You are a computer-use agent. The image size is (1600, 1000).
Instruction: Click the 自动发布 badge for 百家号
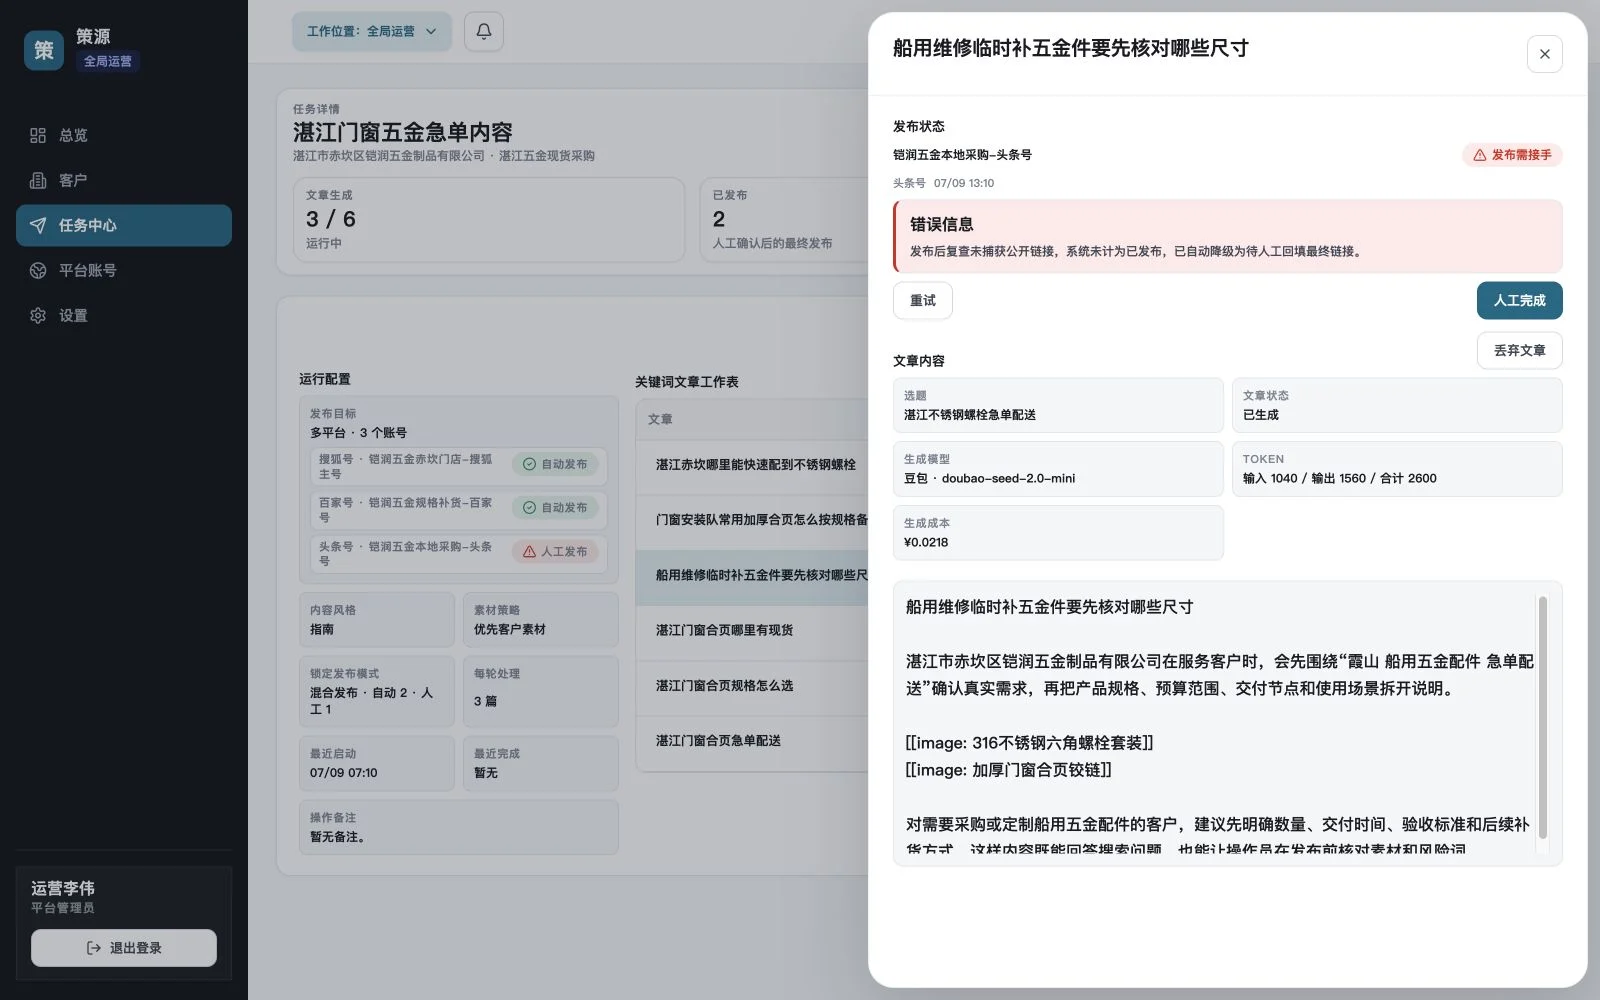click(x=555, y=508)
